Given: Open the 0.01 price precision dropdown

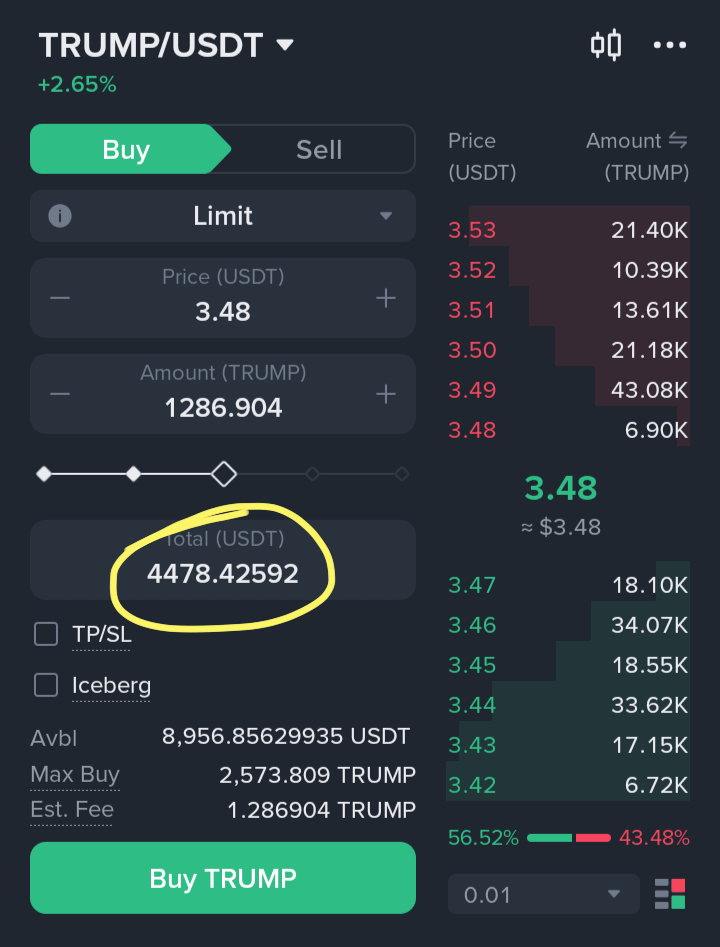Looking at the screenshot, I should [544, 894].
